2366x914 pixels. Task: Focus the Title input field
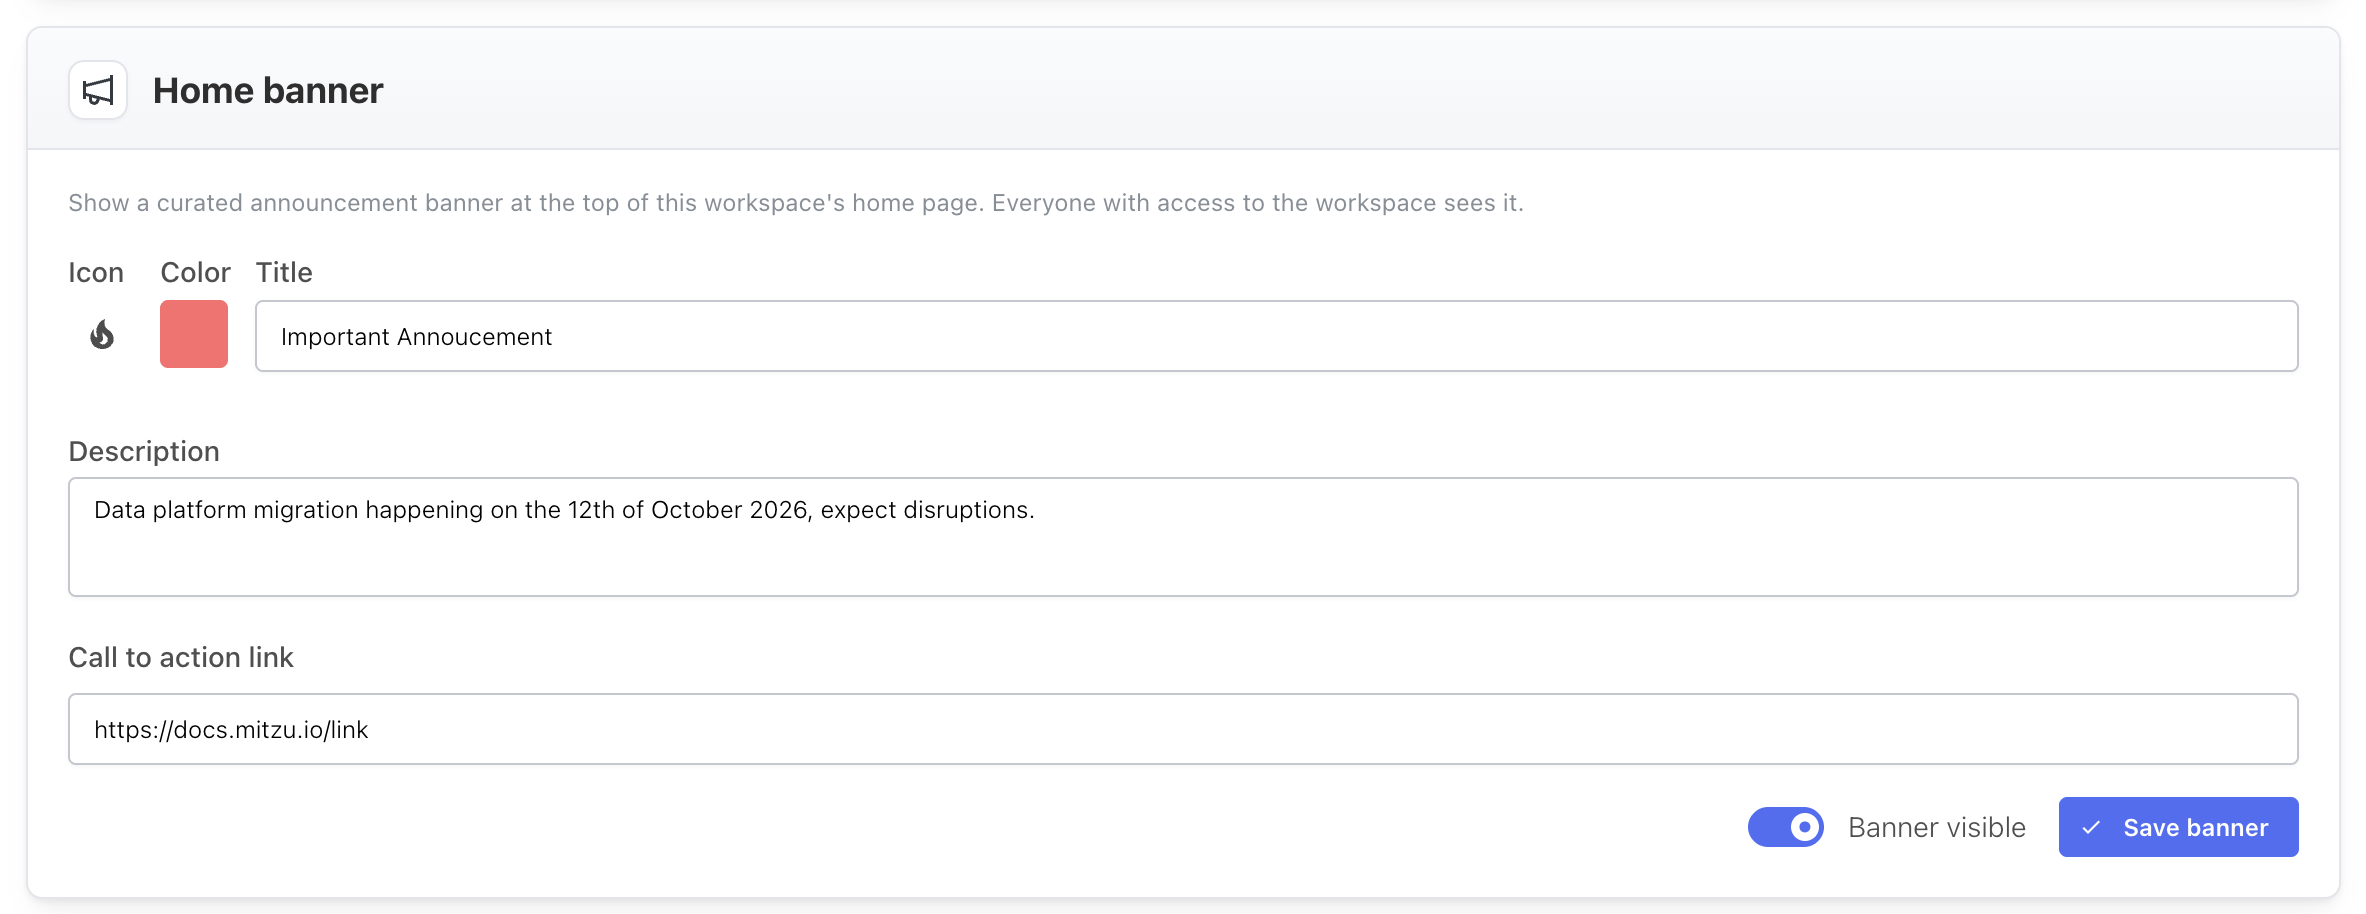1276,336
